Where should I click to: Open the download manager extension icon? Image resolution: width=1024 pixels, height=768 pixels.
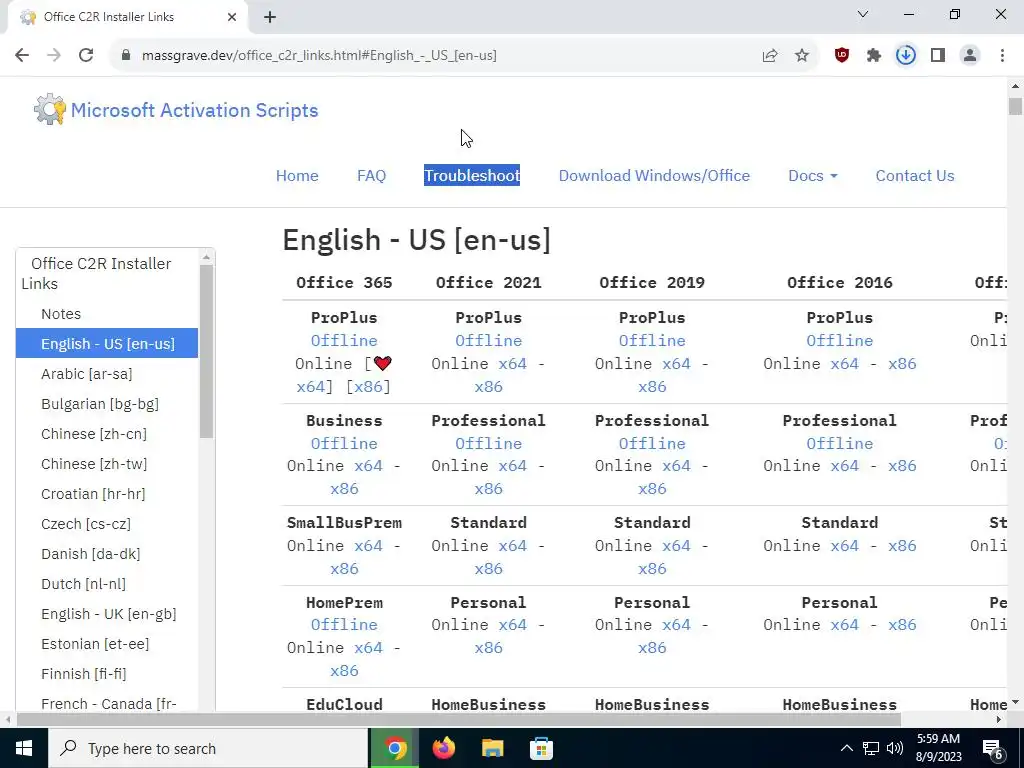pos(906,56)
